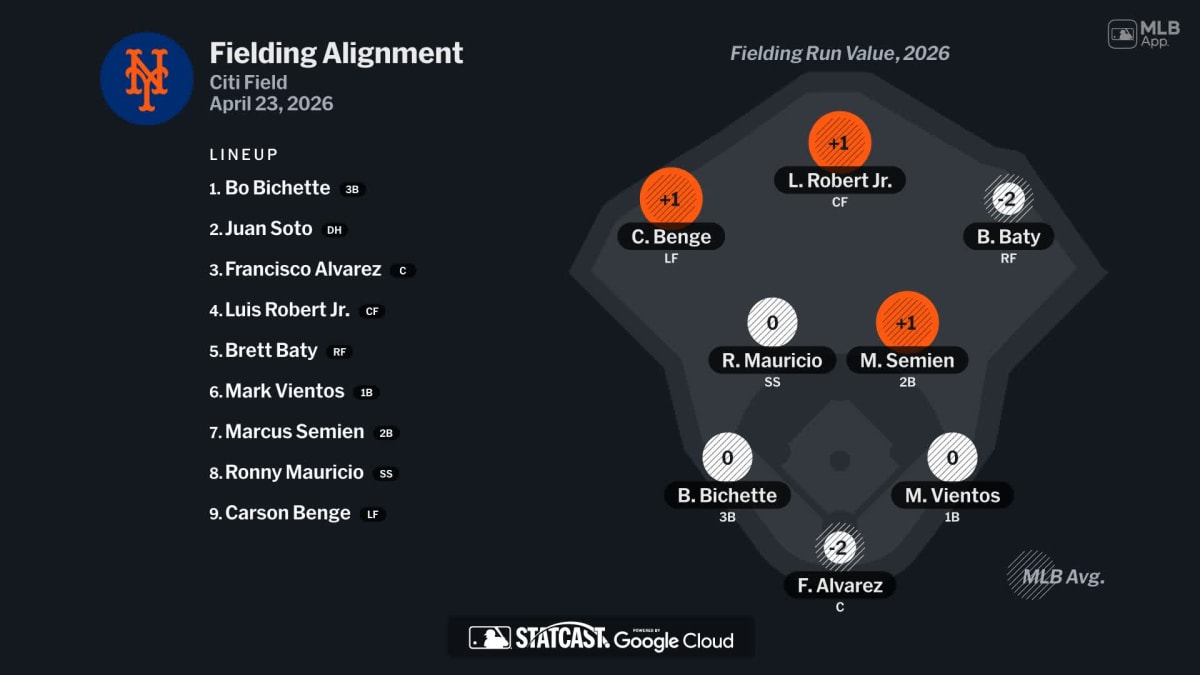Select Juan Soto from the lineup
Image resolution: width=1200 pixels, height=675 pixels.
(268, 229)
